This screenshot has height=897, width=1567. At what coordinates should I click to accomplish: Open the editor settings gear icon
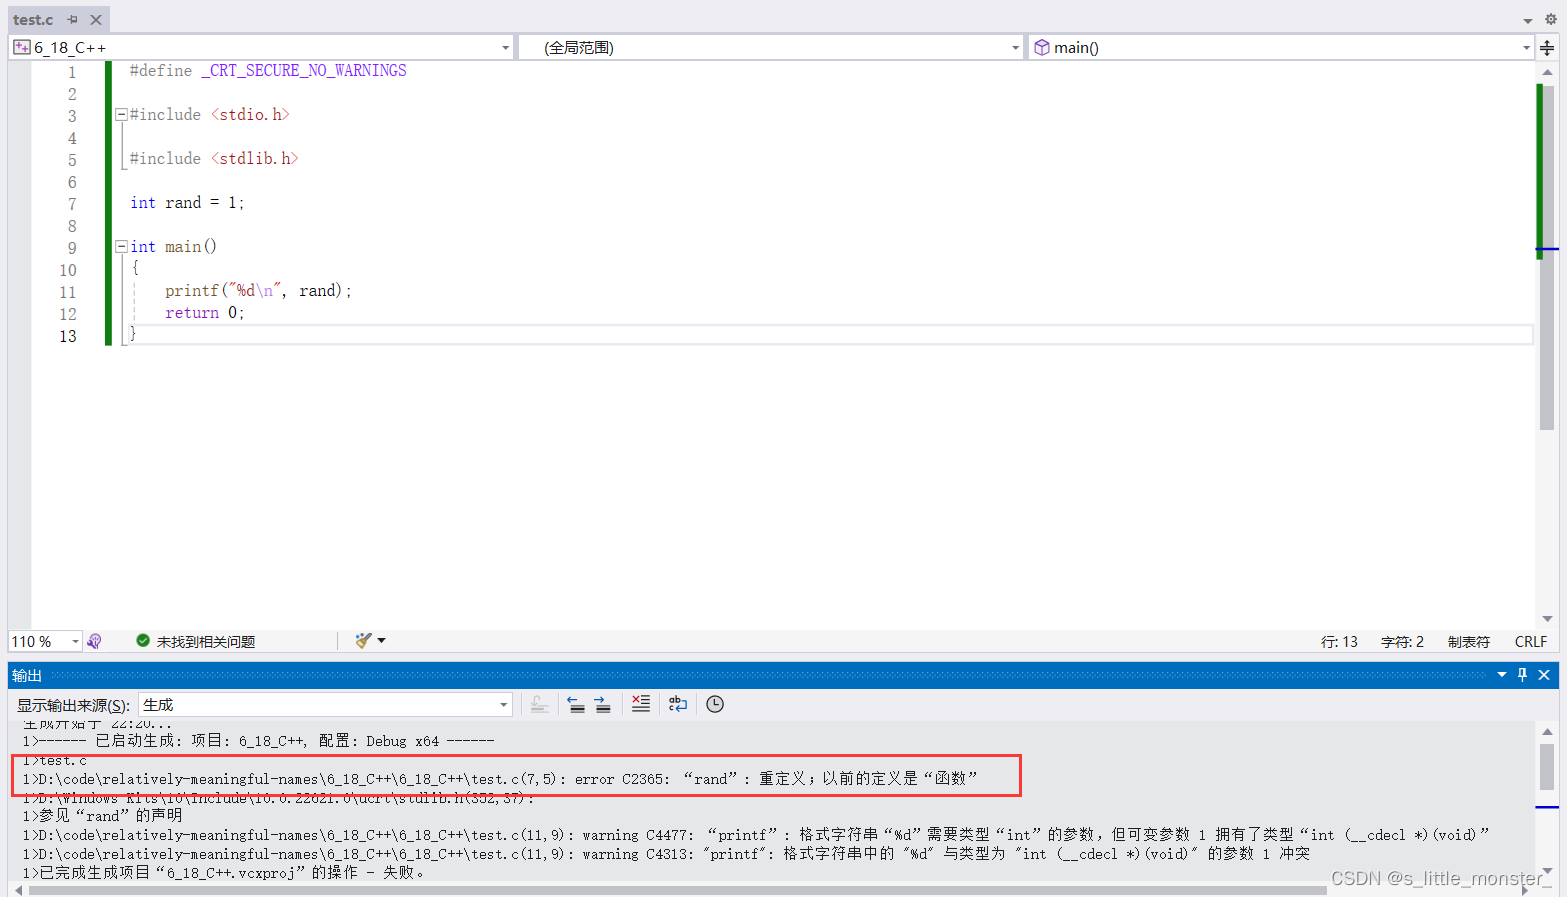1551,19
